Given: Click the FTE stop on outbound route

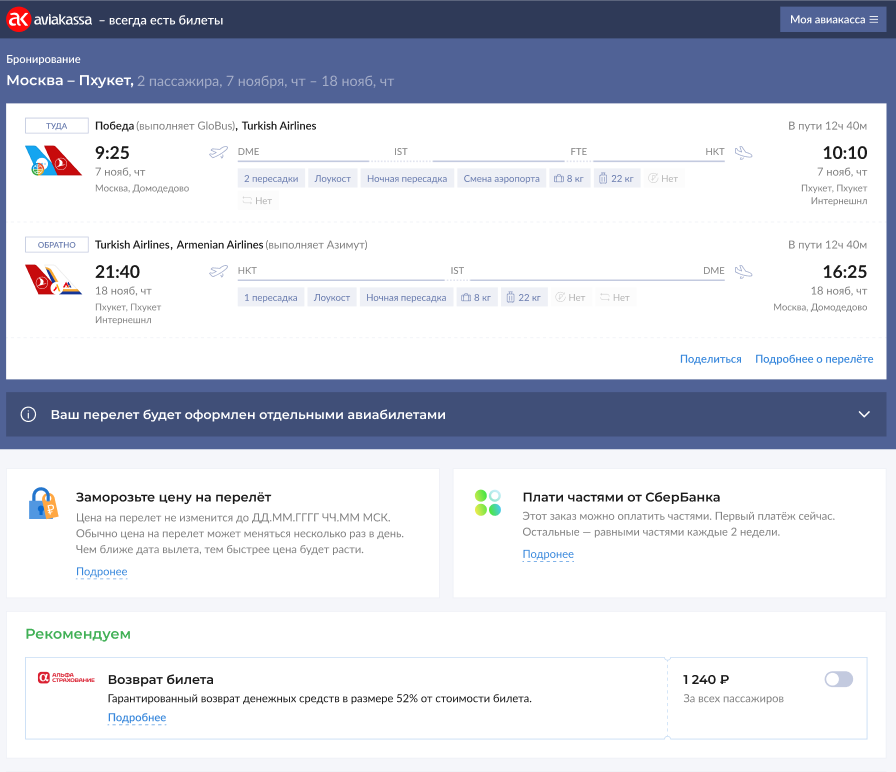Looking at the screenshot, I should (x=578, y=151).
